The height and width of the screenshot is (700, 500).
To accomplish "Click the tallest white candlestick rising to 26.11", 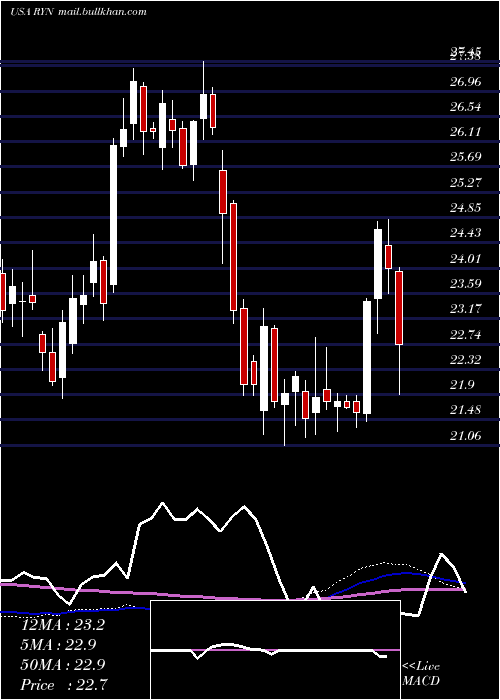I will [x=113, y=215].
